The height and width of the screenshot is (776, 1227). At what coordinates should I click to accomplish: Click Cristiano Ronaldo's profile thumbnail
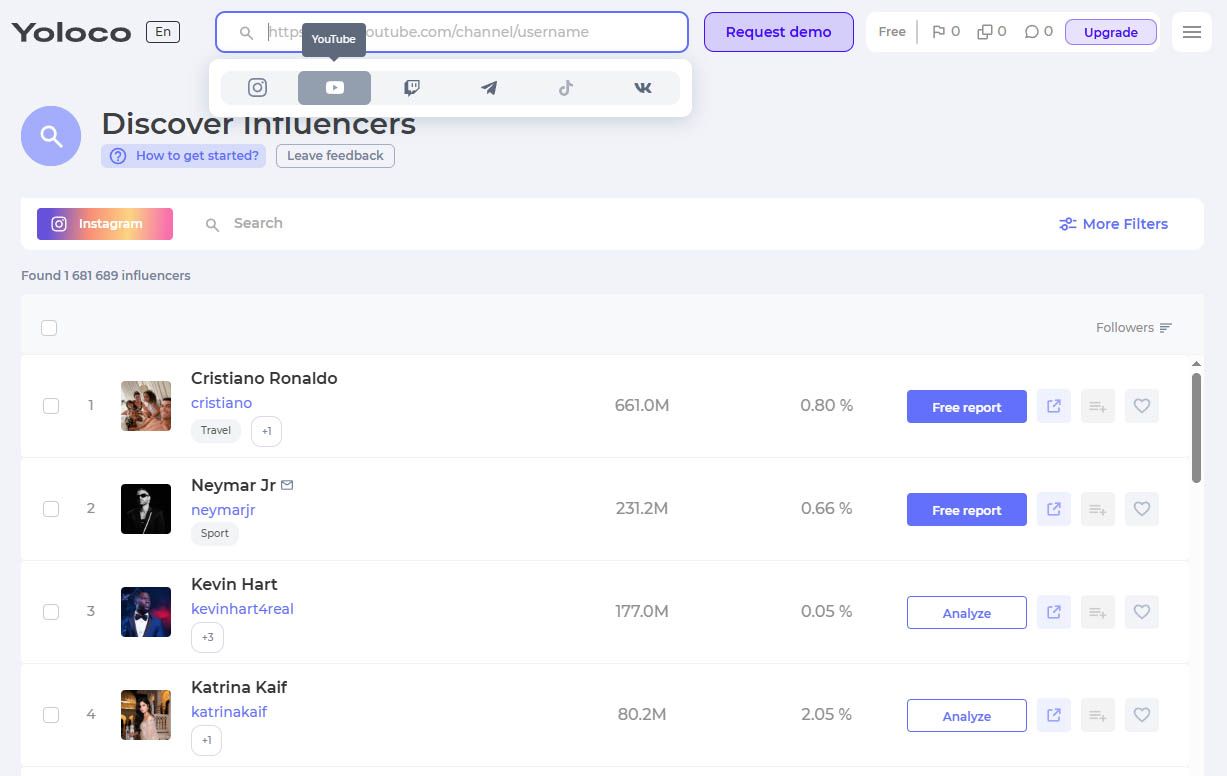coord(146,406)
